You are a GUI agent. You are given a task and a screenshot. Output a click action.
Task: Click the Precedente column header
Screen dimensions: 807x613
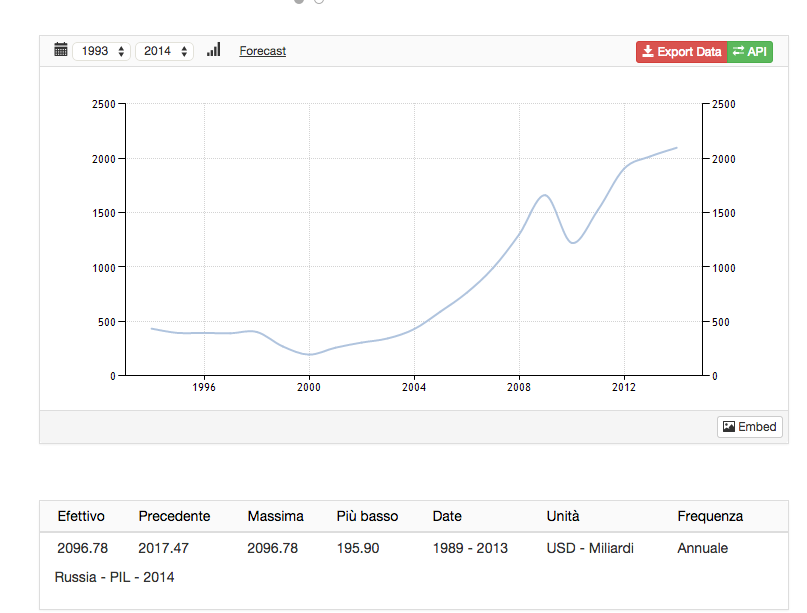(174, 516)
